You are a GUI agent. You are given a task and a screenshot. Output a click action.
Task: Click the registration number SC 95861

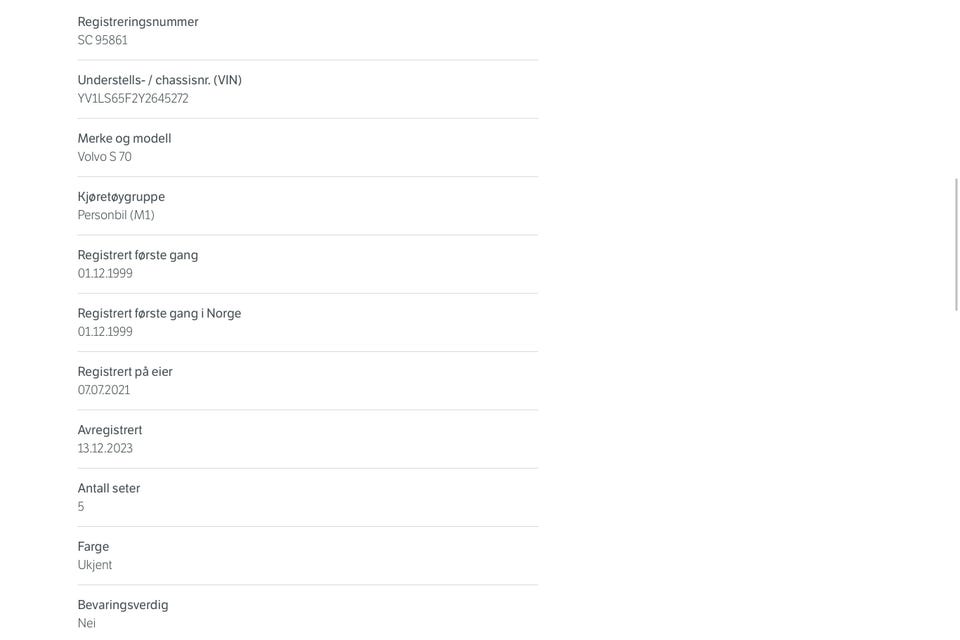coord(102,40)
